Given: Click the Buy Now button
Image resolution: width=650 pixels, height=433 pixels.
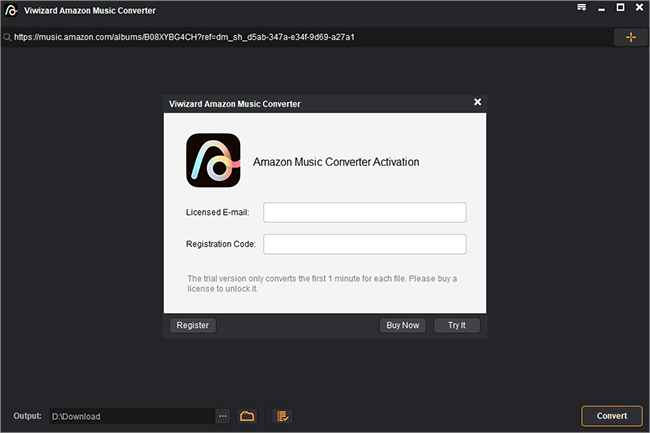Looking at the screenshot, I should pos(403,325).
